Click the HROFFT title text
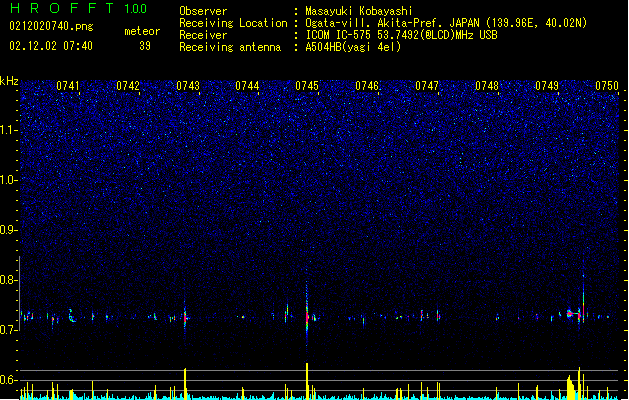Image resolution: width=629 pixels, height=400 pixels. tap(62, 8)
